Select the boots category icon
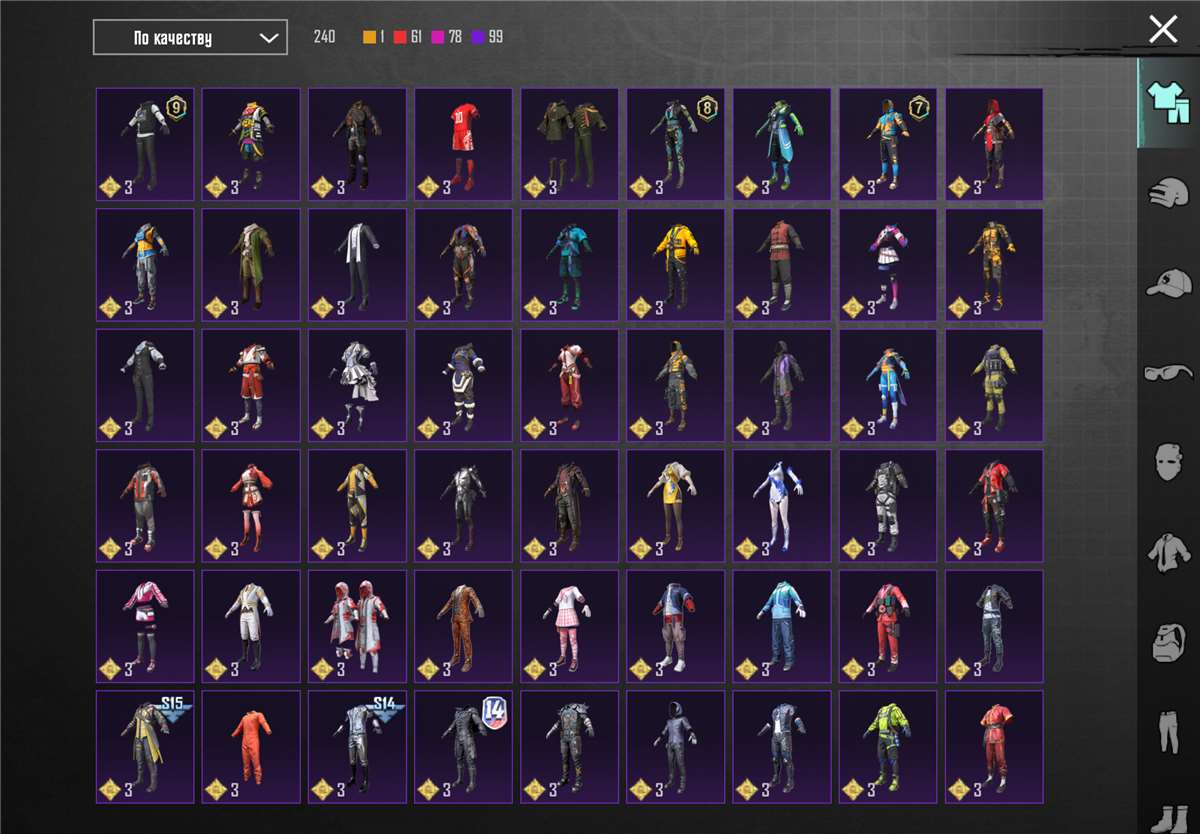The height and width of the screenshot is (834, 1200). pyautogui.click(x=1167, y=815)
